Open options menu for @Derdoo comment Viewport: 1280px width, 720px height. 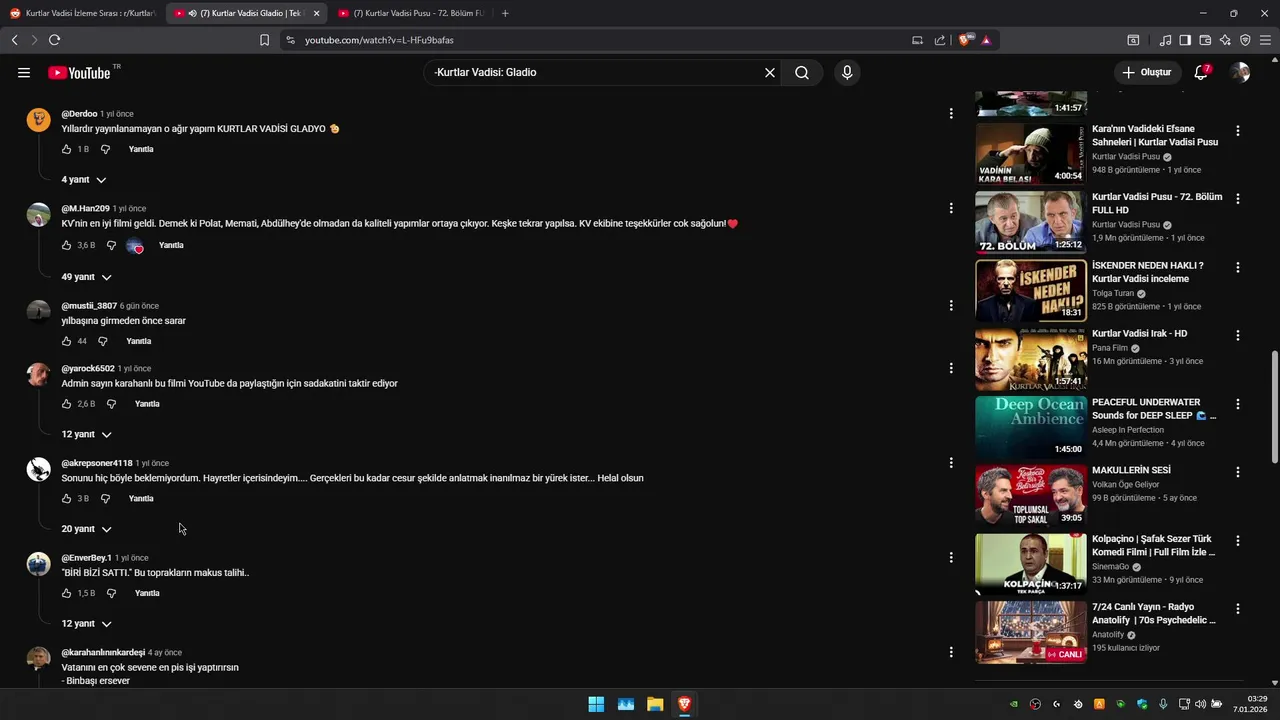pos(951,114)
